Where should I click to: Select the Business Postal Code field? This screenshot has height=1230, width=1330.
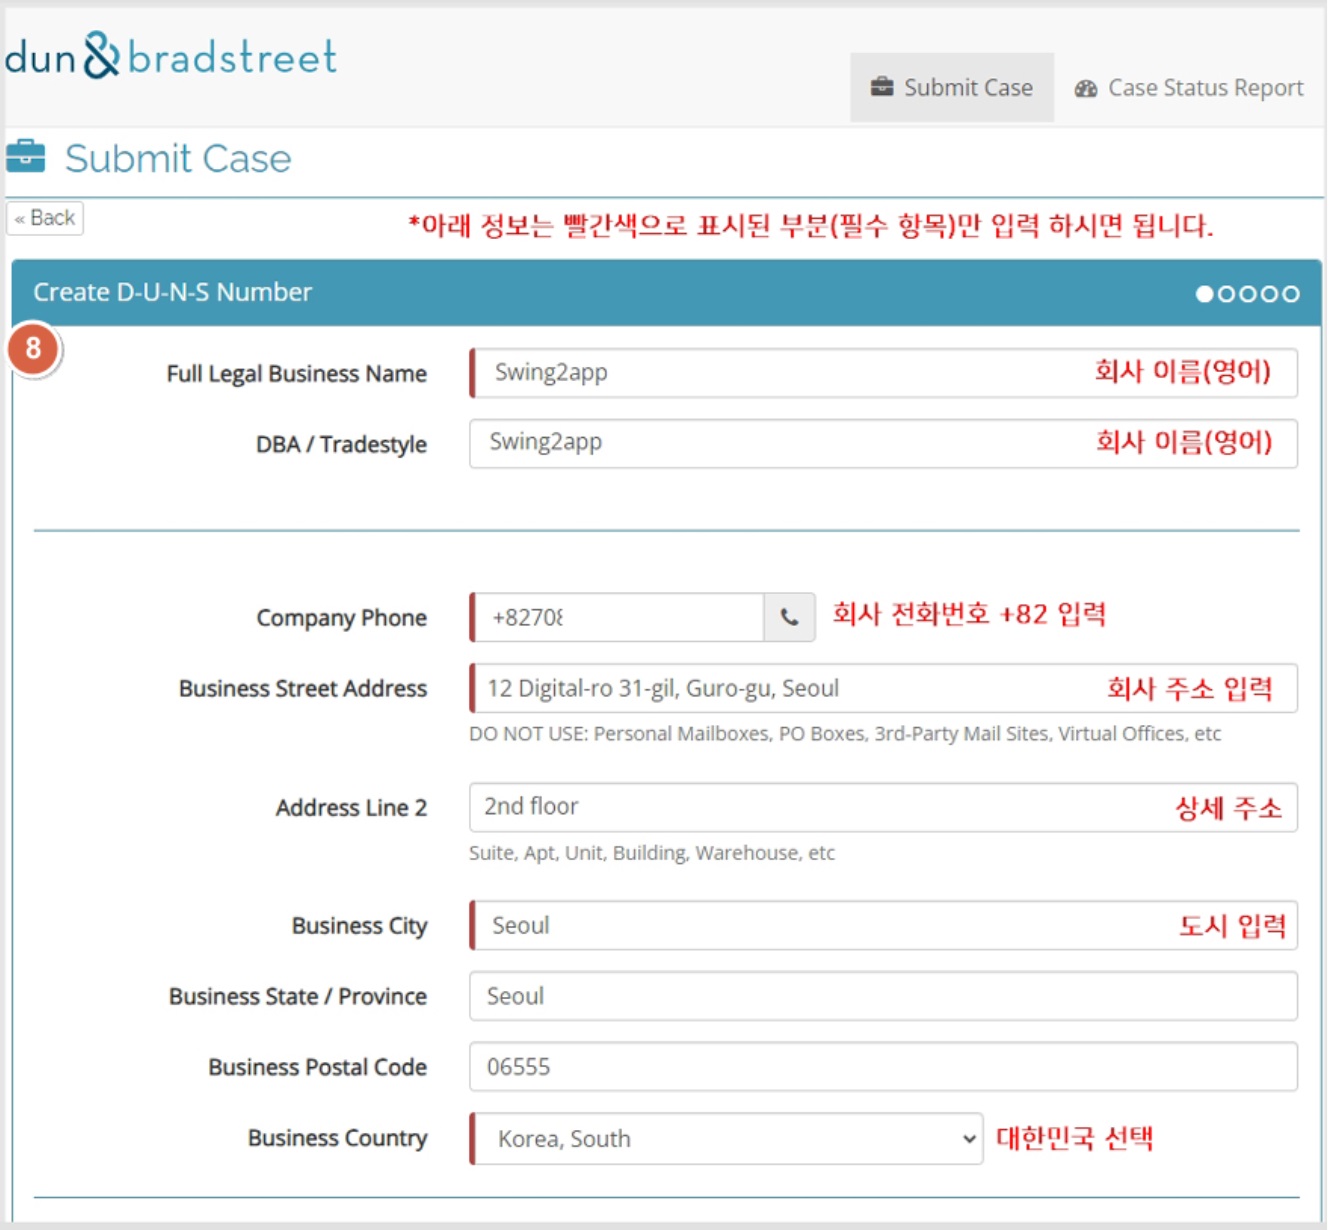pos(884,1067)
